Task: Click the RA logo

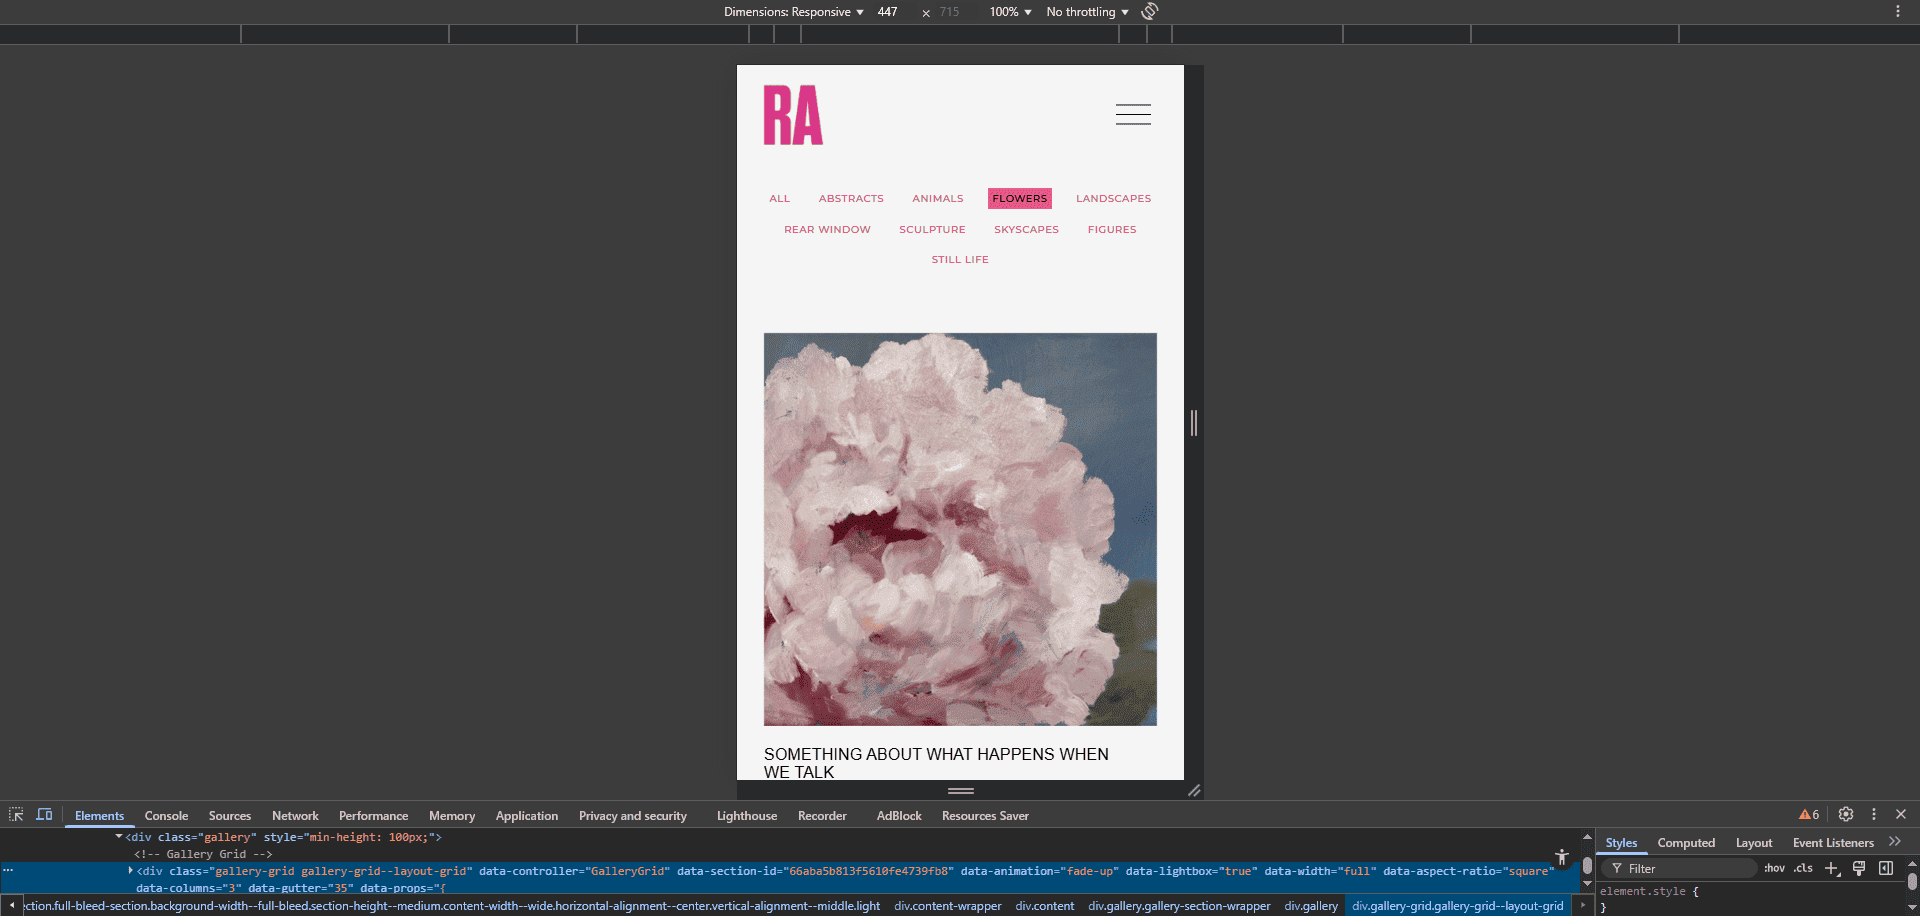Action: pos(793,115)
